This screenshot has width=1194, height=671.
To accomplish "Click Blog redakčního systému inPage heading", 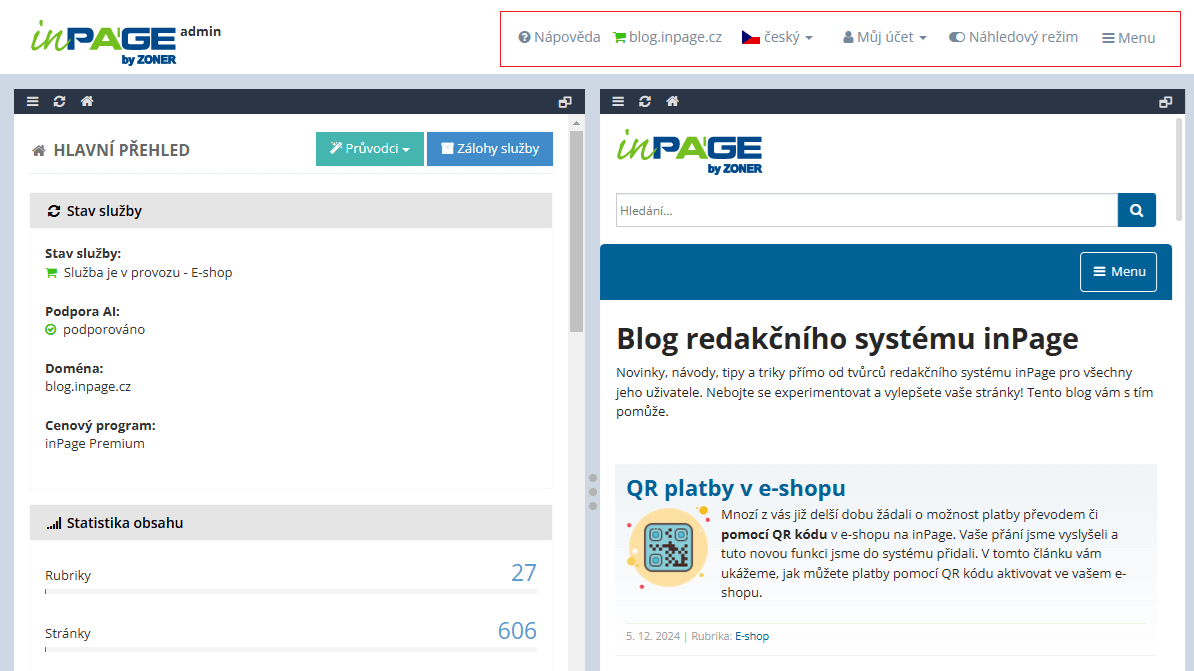I will click(x=848, y=339).
